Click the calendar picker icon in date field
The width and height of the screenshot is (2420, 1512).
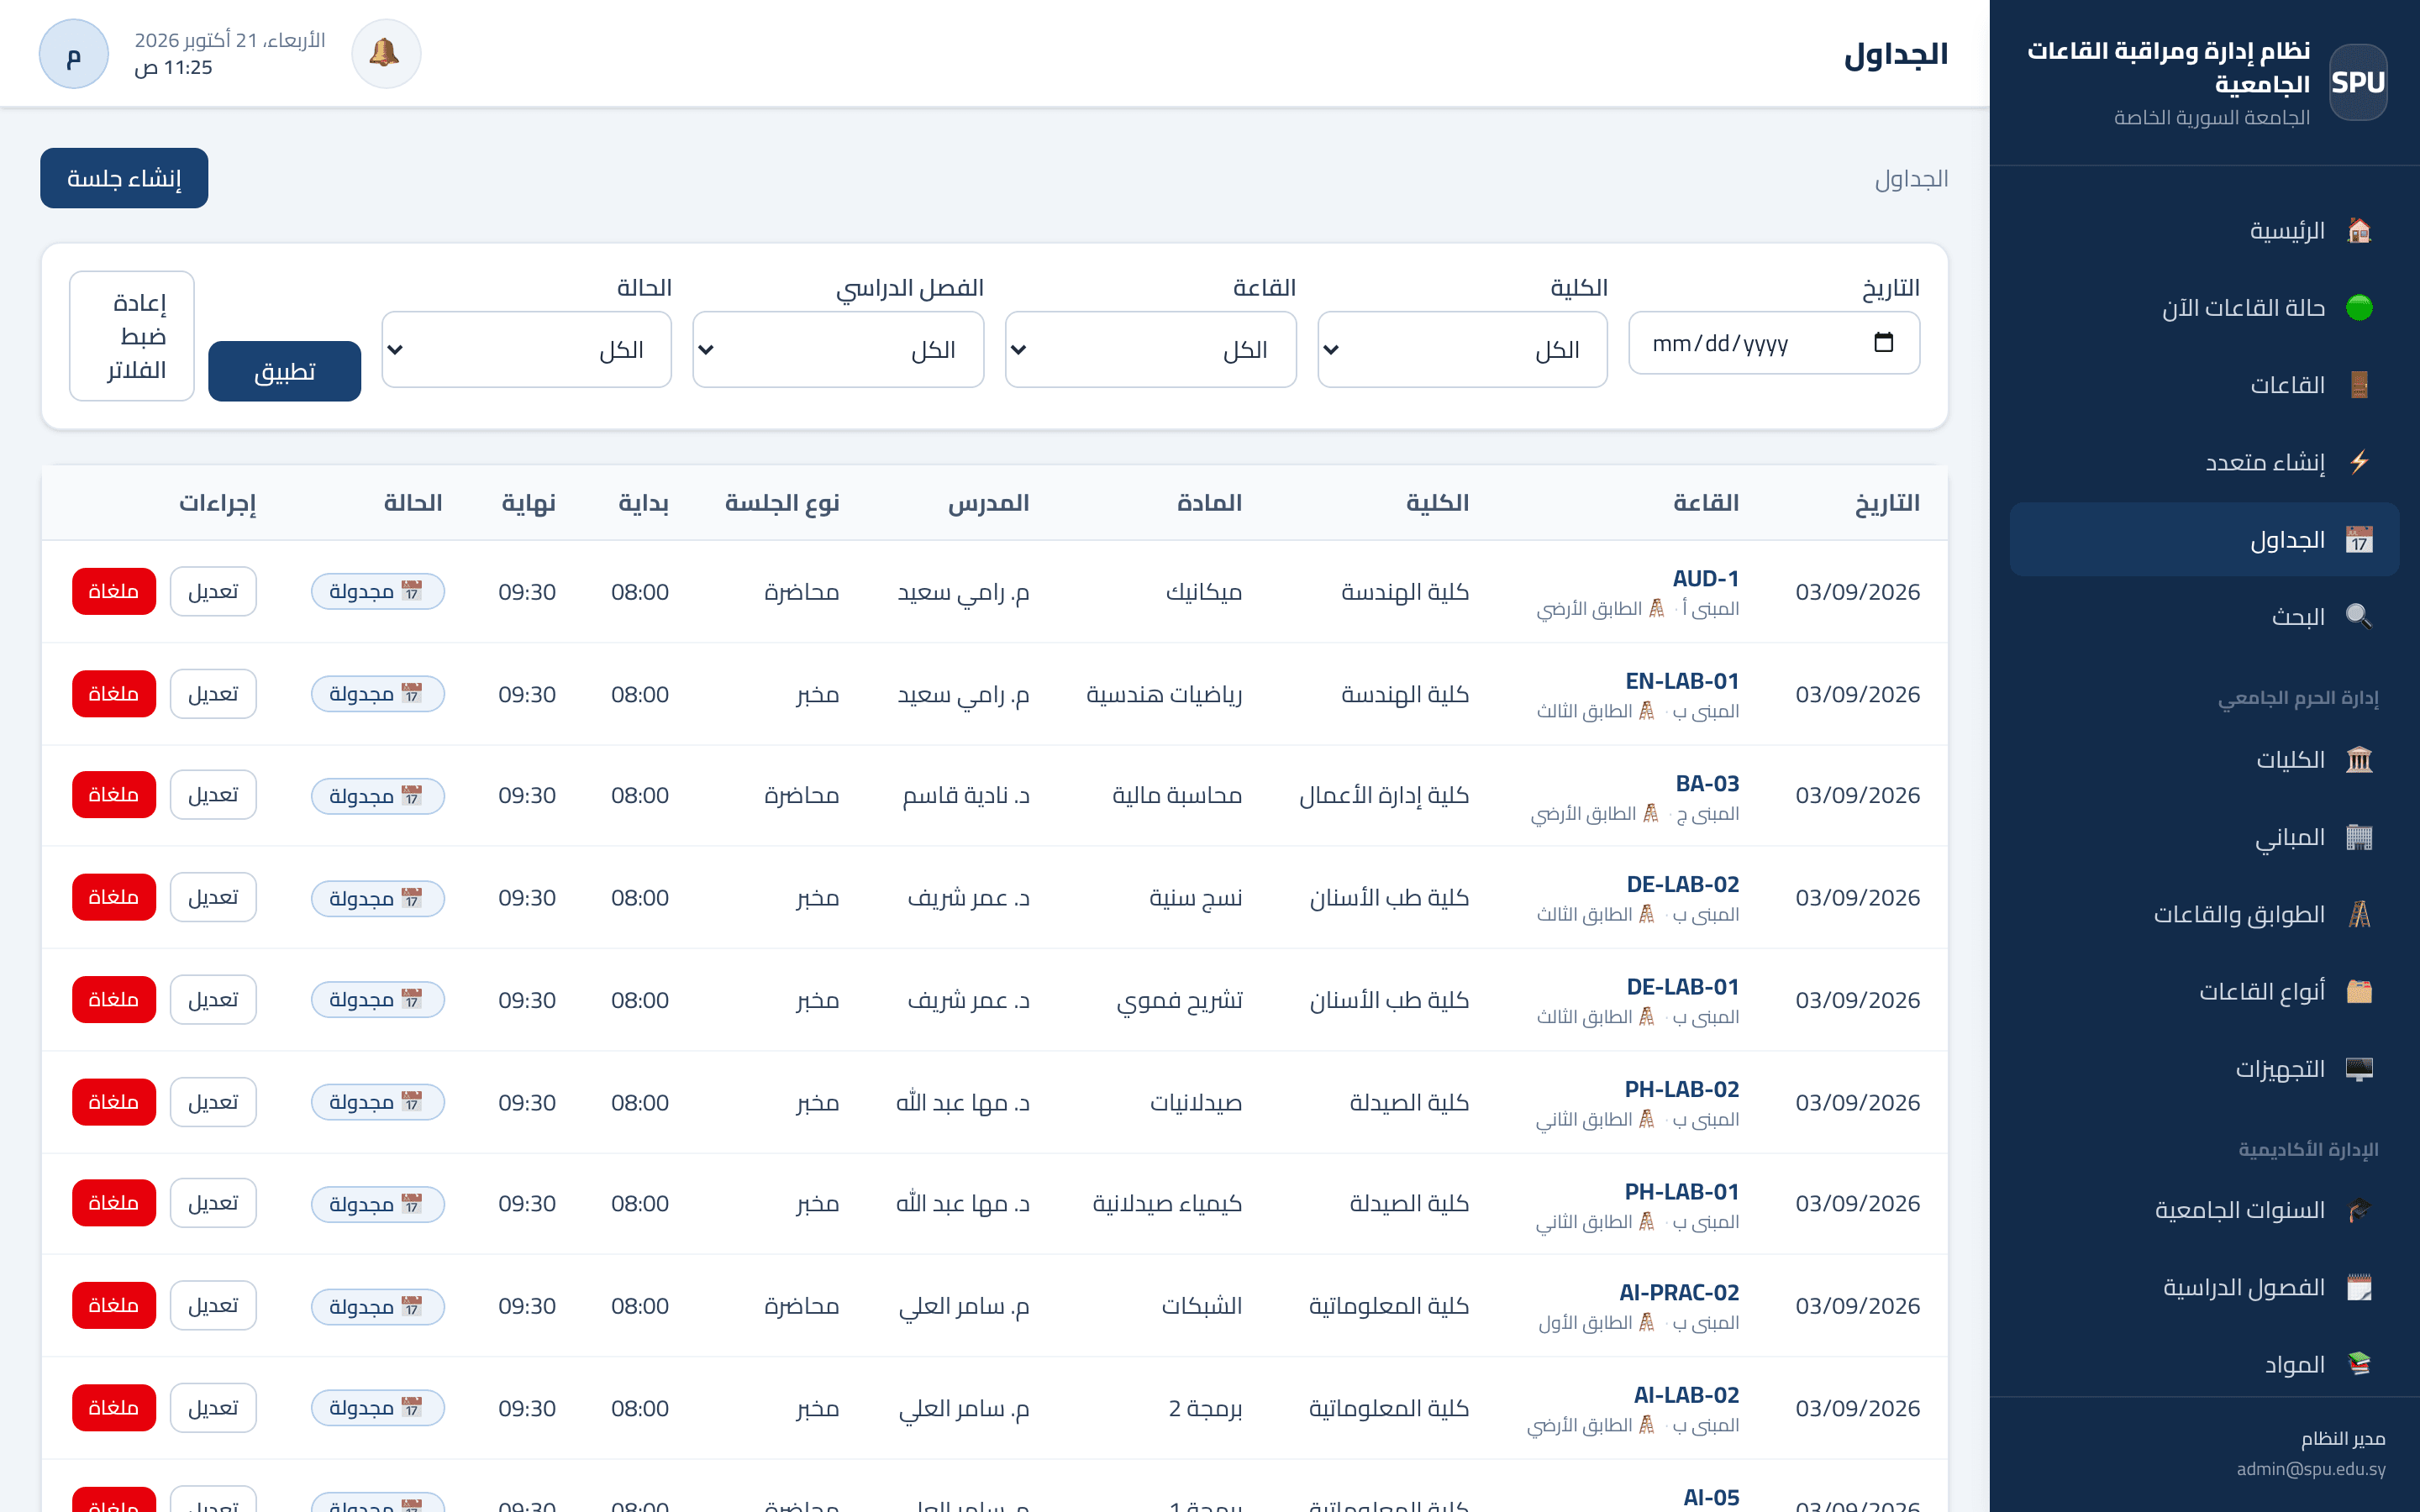(1883, 343)
